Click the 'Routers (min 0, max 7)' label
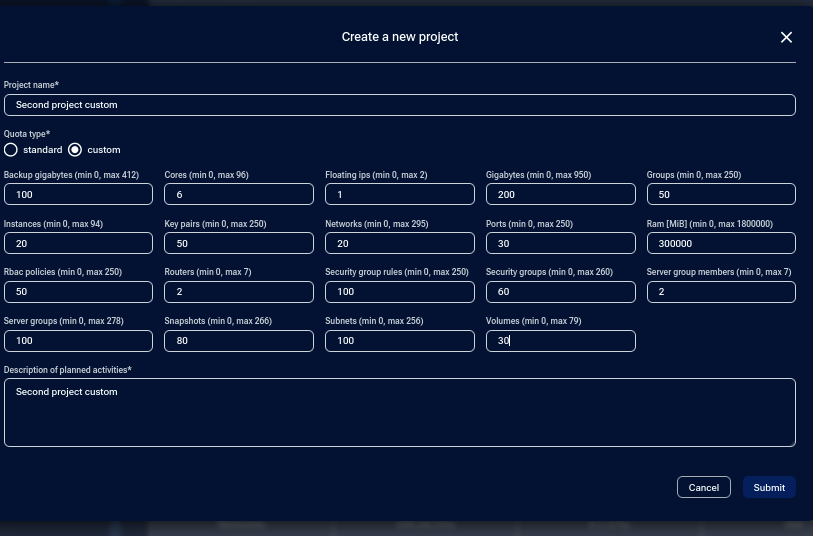The height and width of the screenshot is (536, 813). click(208, 272)
